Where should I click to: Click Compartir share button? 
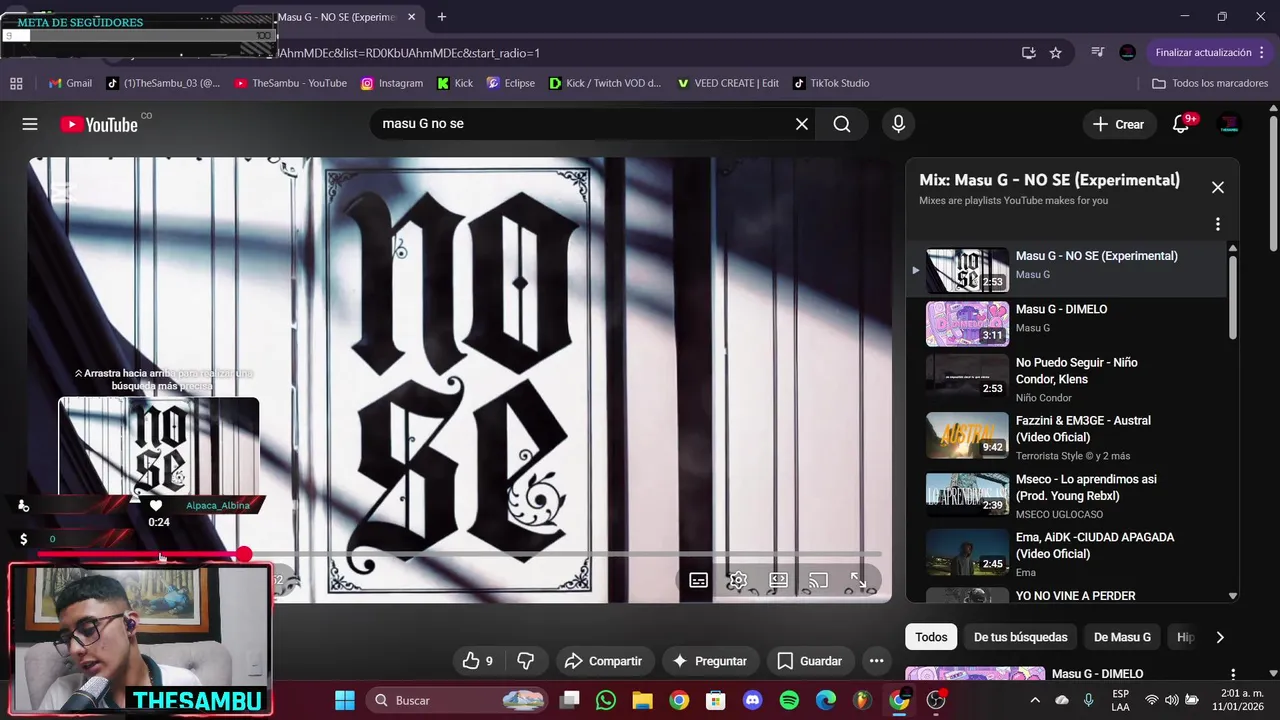tap(603, 661)
